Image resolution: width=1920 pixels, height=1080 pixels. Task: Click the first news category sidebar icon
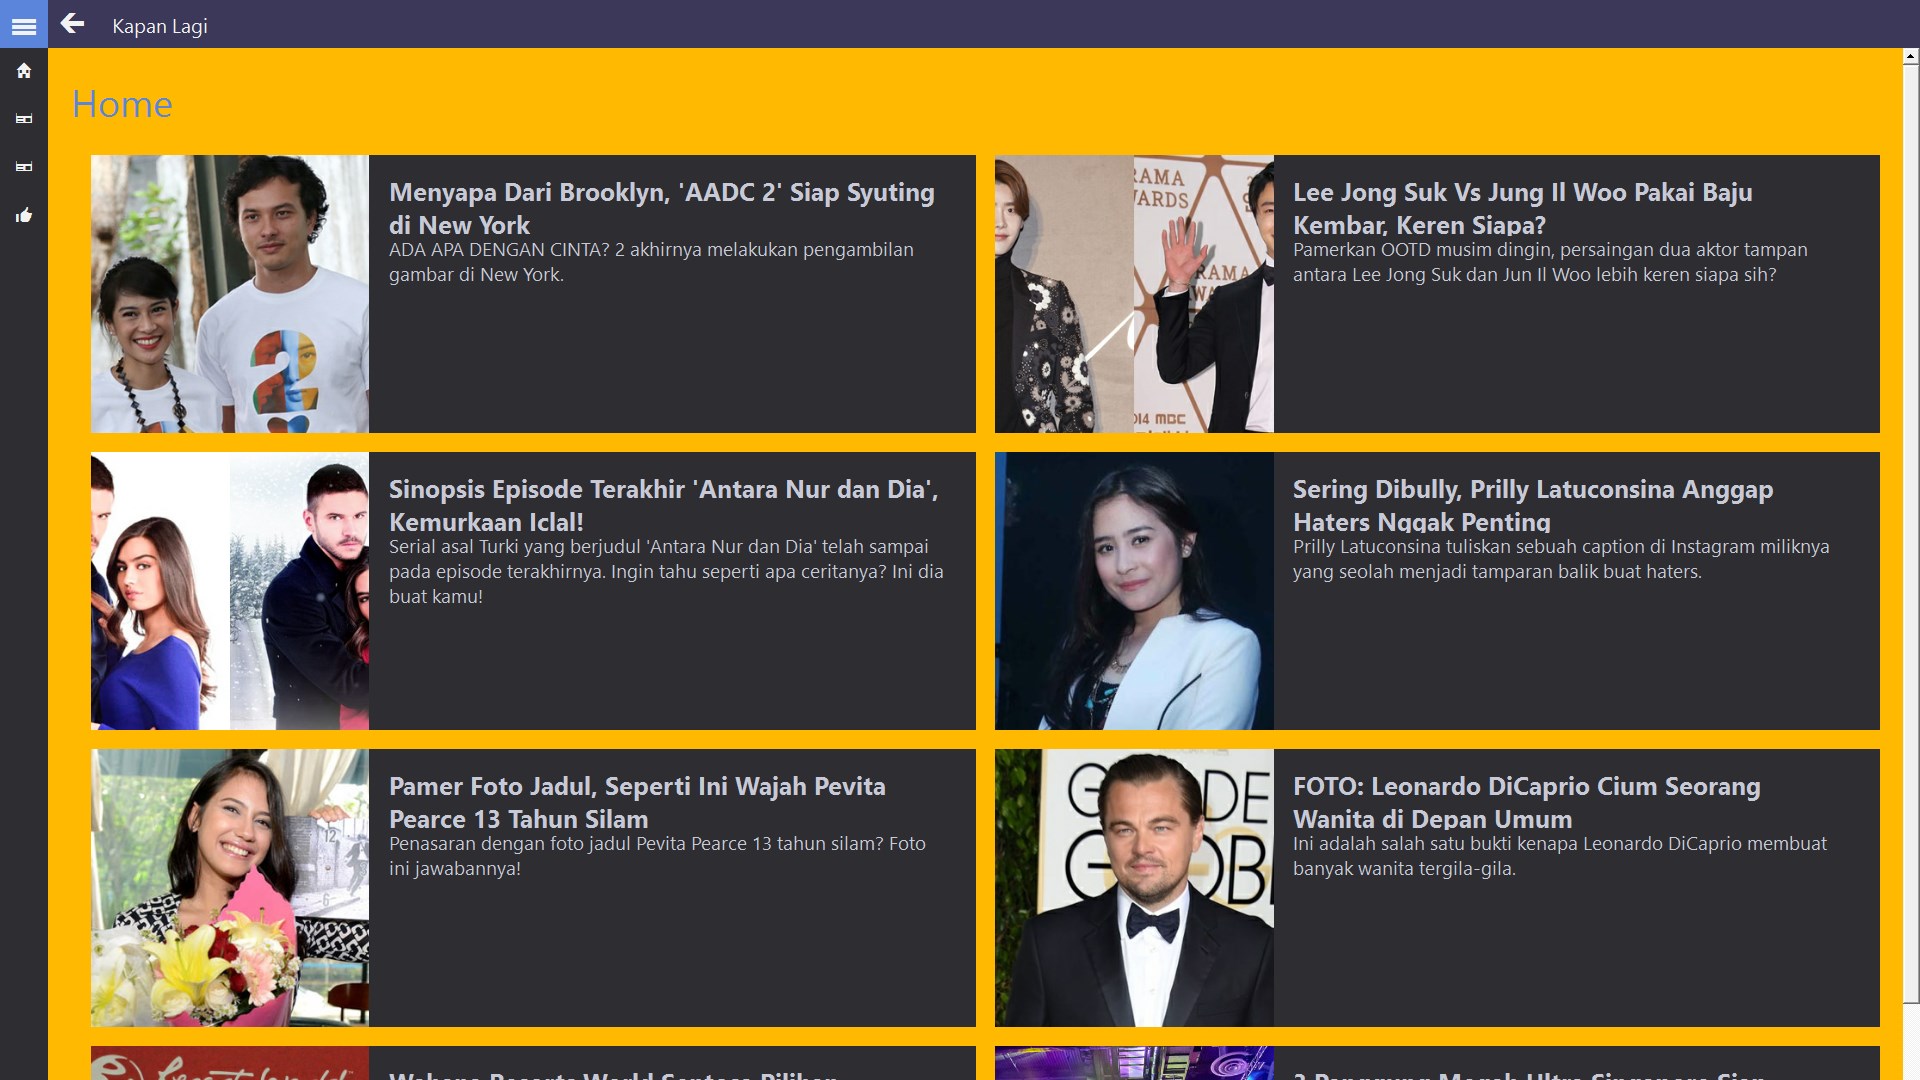pyautogui.click(x=24, y=119)
